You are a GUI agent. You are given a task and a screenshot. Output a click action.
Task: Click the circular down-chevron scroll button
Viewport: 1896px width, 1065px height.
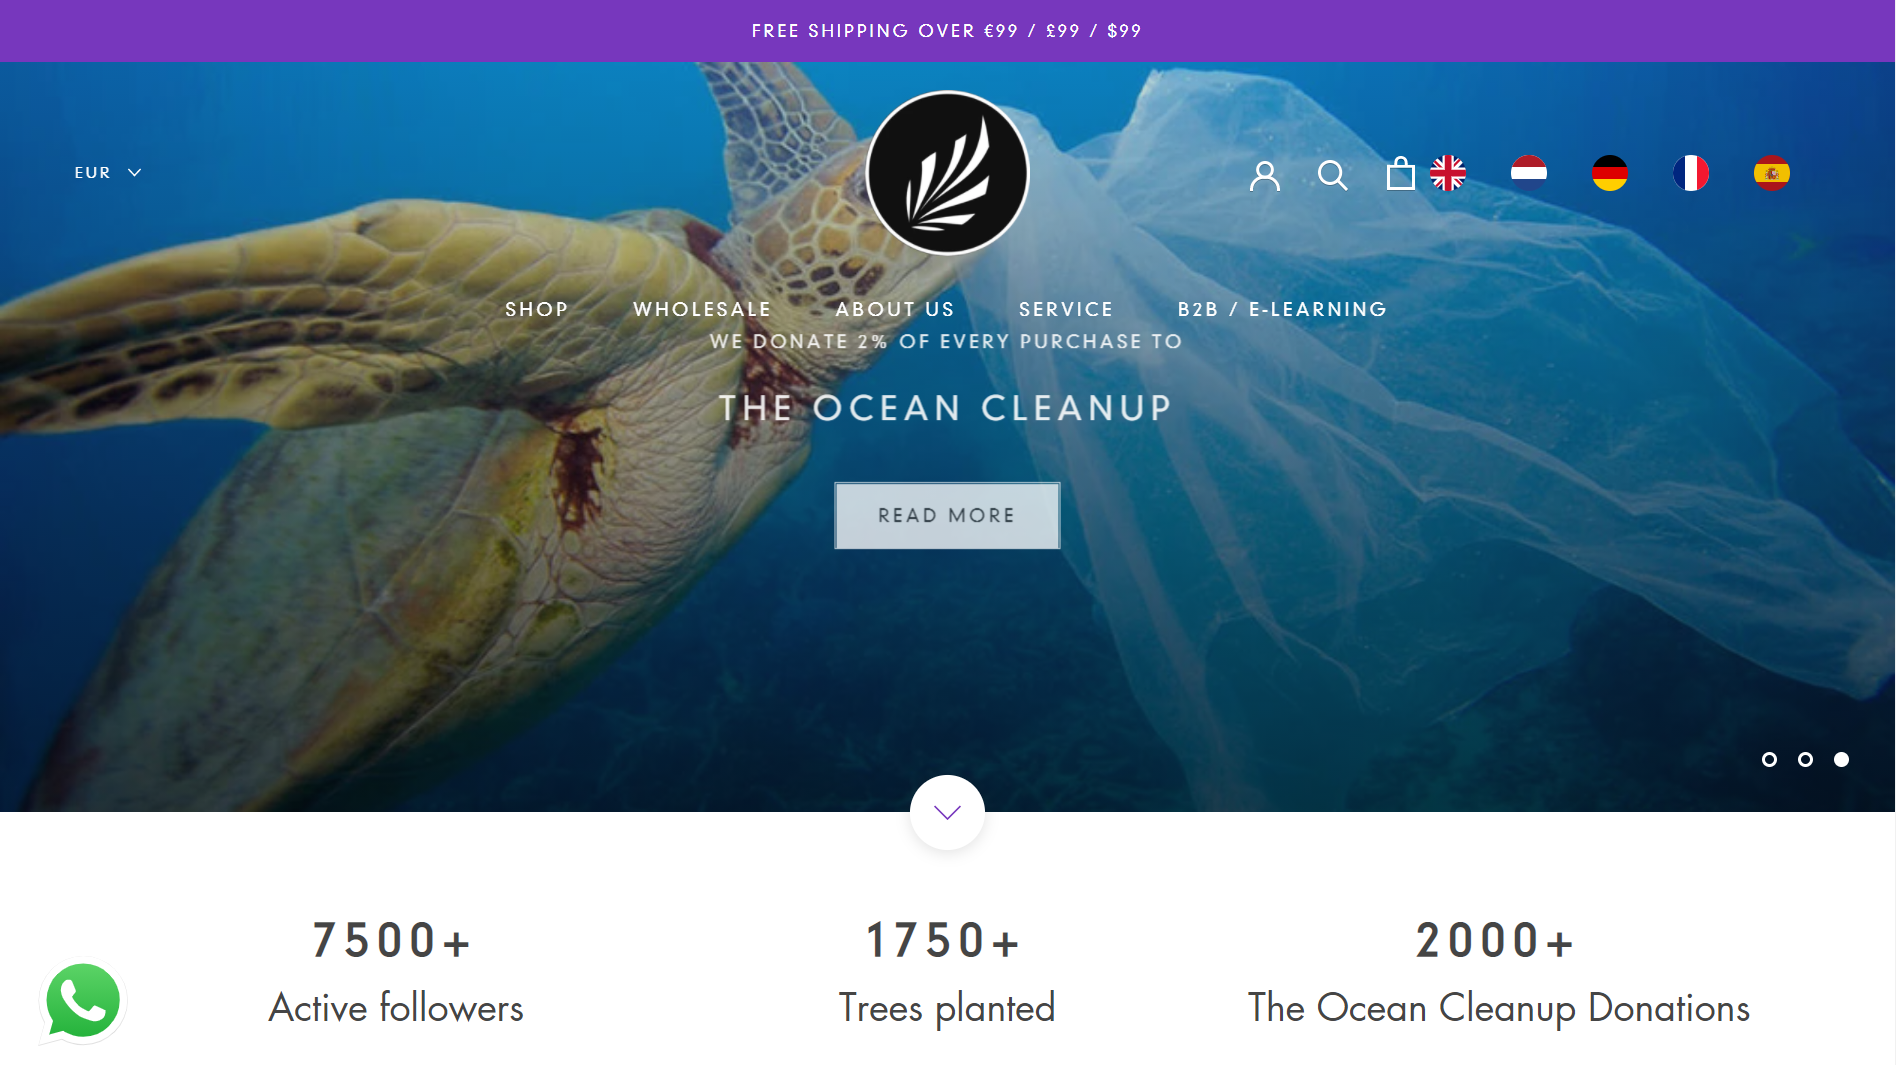(947, 812)
